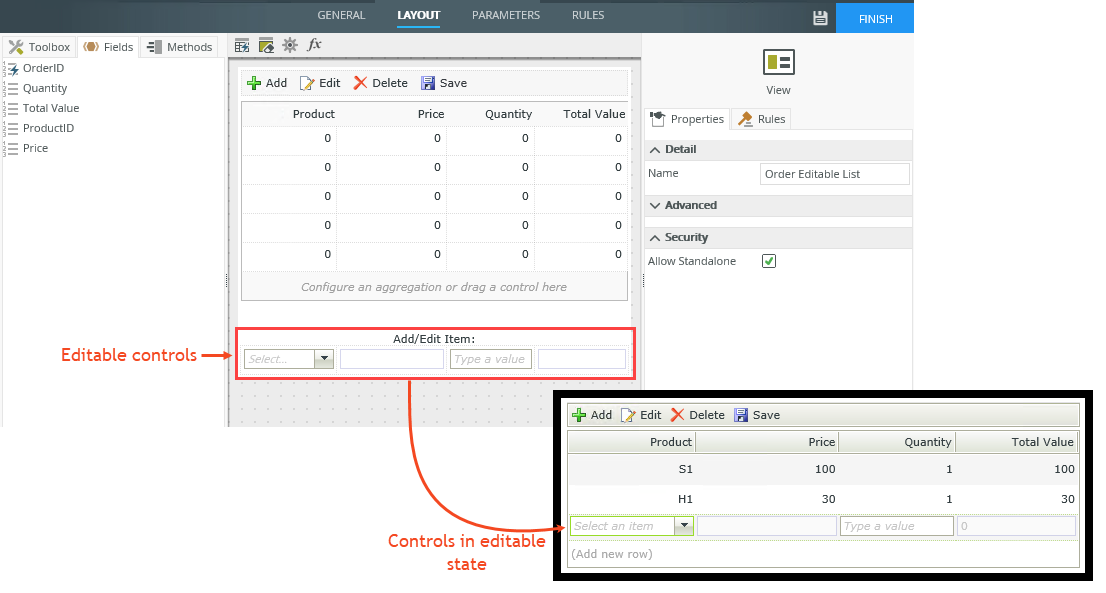Click the first table layout toolbar icon

(x=242, y=46)
